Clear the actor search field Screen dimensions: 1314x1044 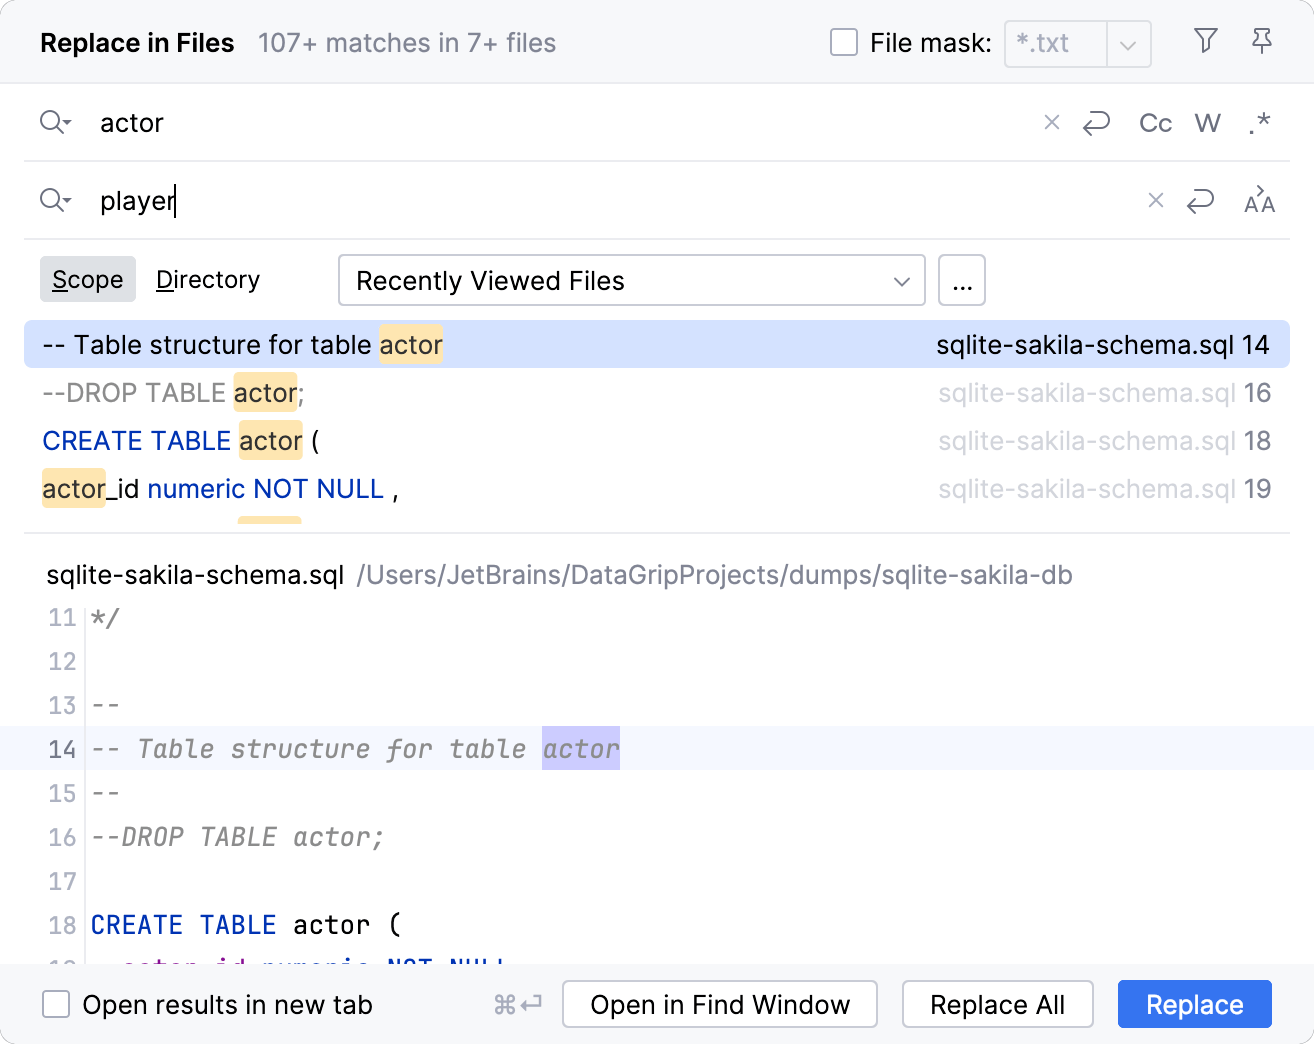tap(1051, 122)
